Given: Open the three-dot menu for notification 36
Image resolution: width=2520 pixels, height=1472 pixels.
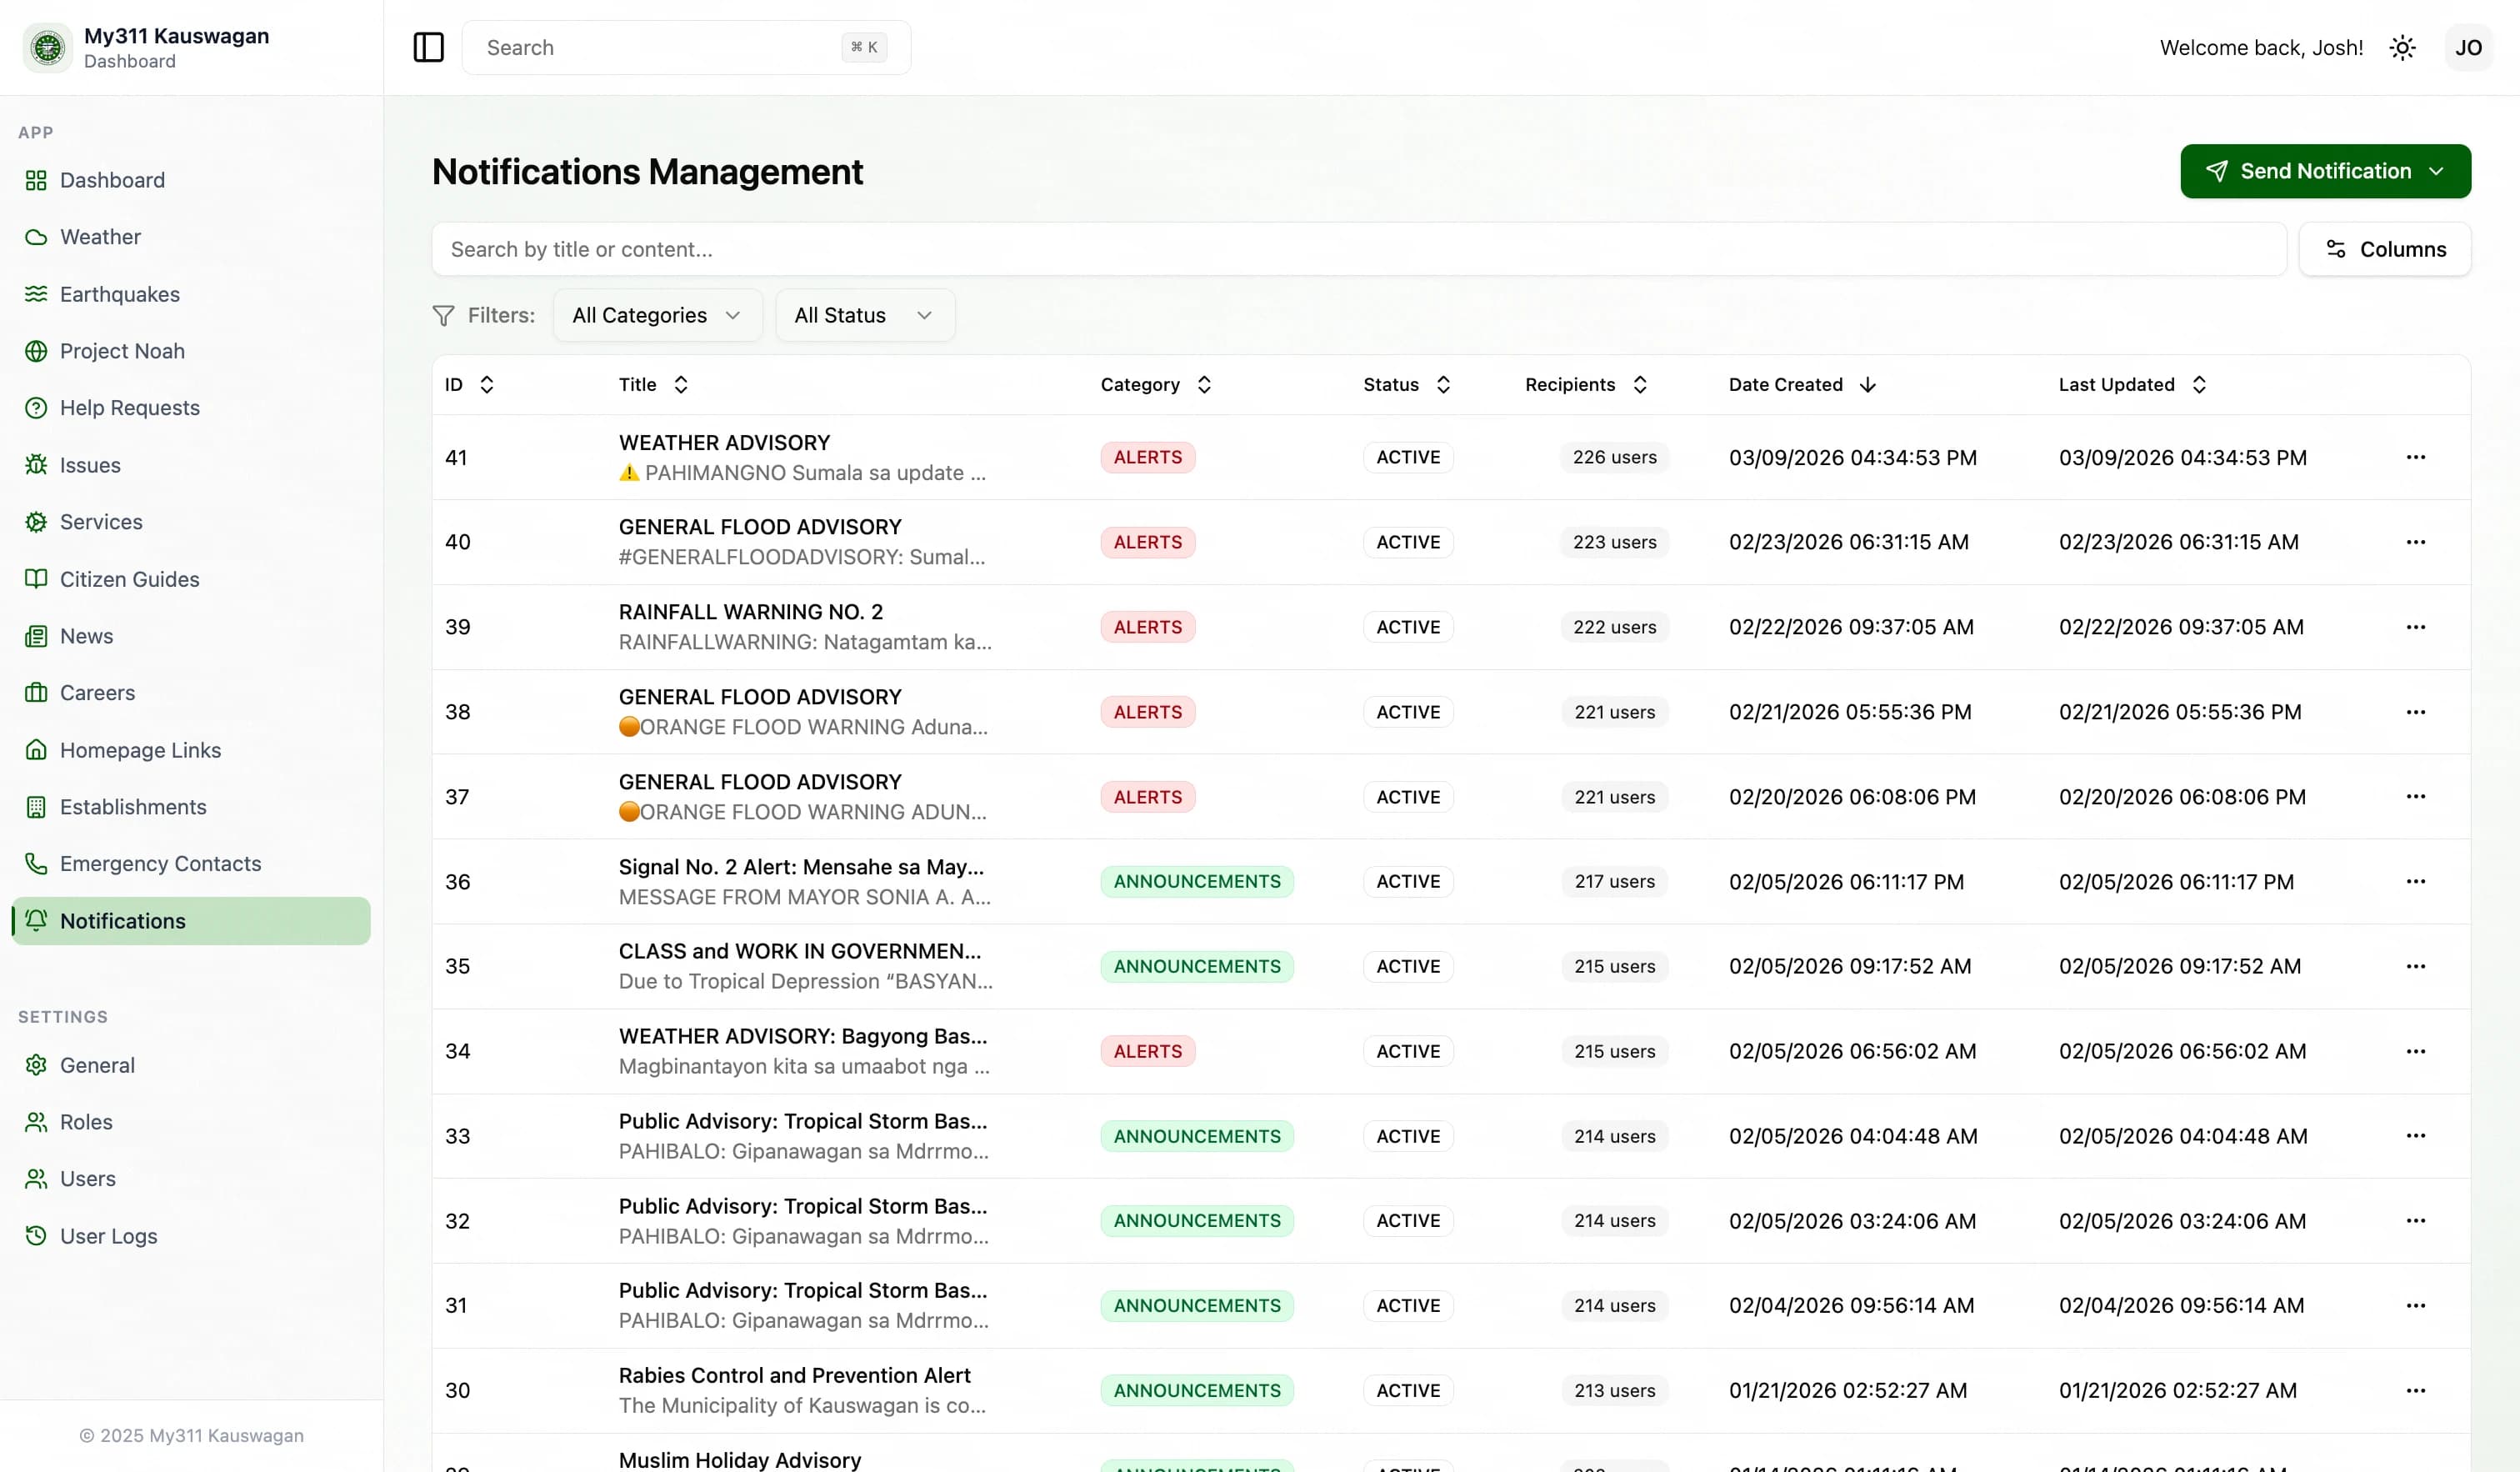Looking at the screenshot, I should pyautogui.click(x=2415, y=881).
